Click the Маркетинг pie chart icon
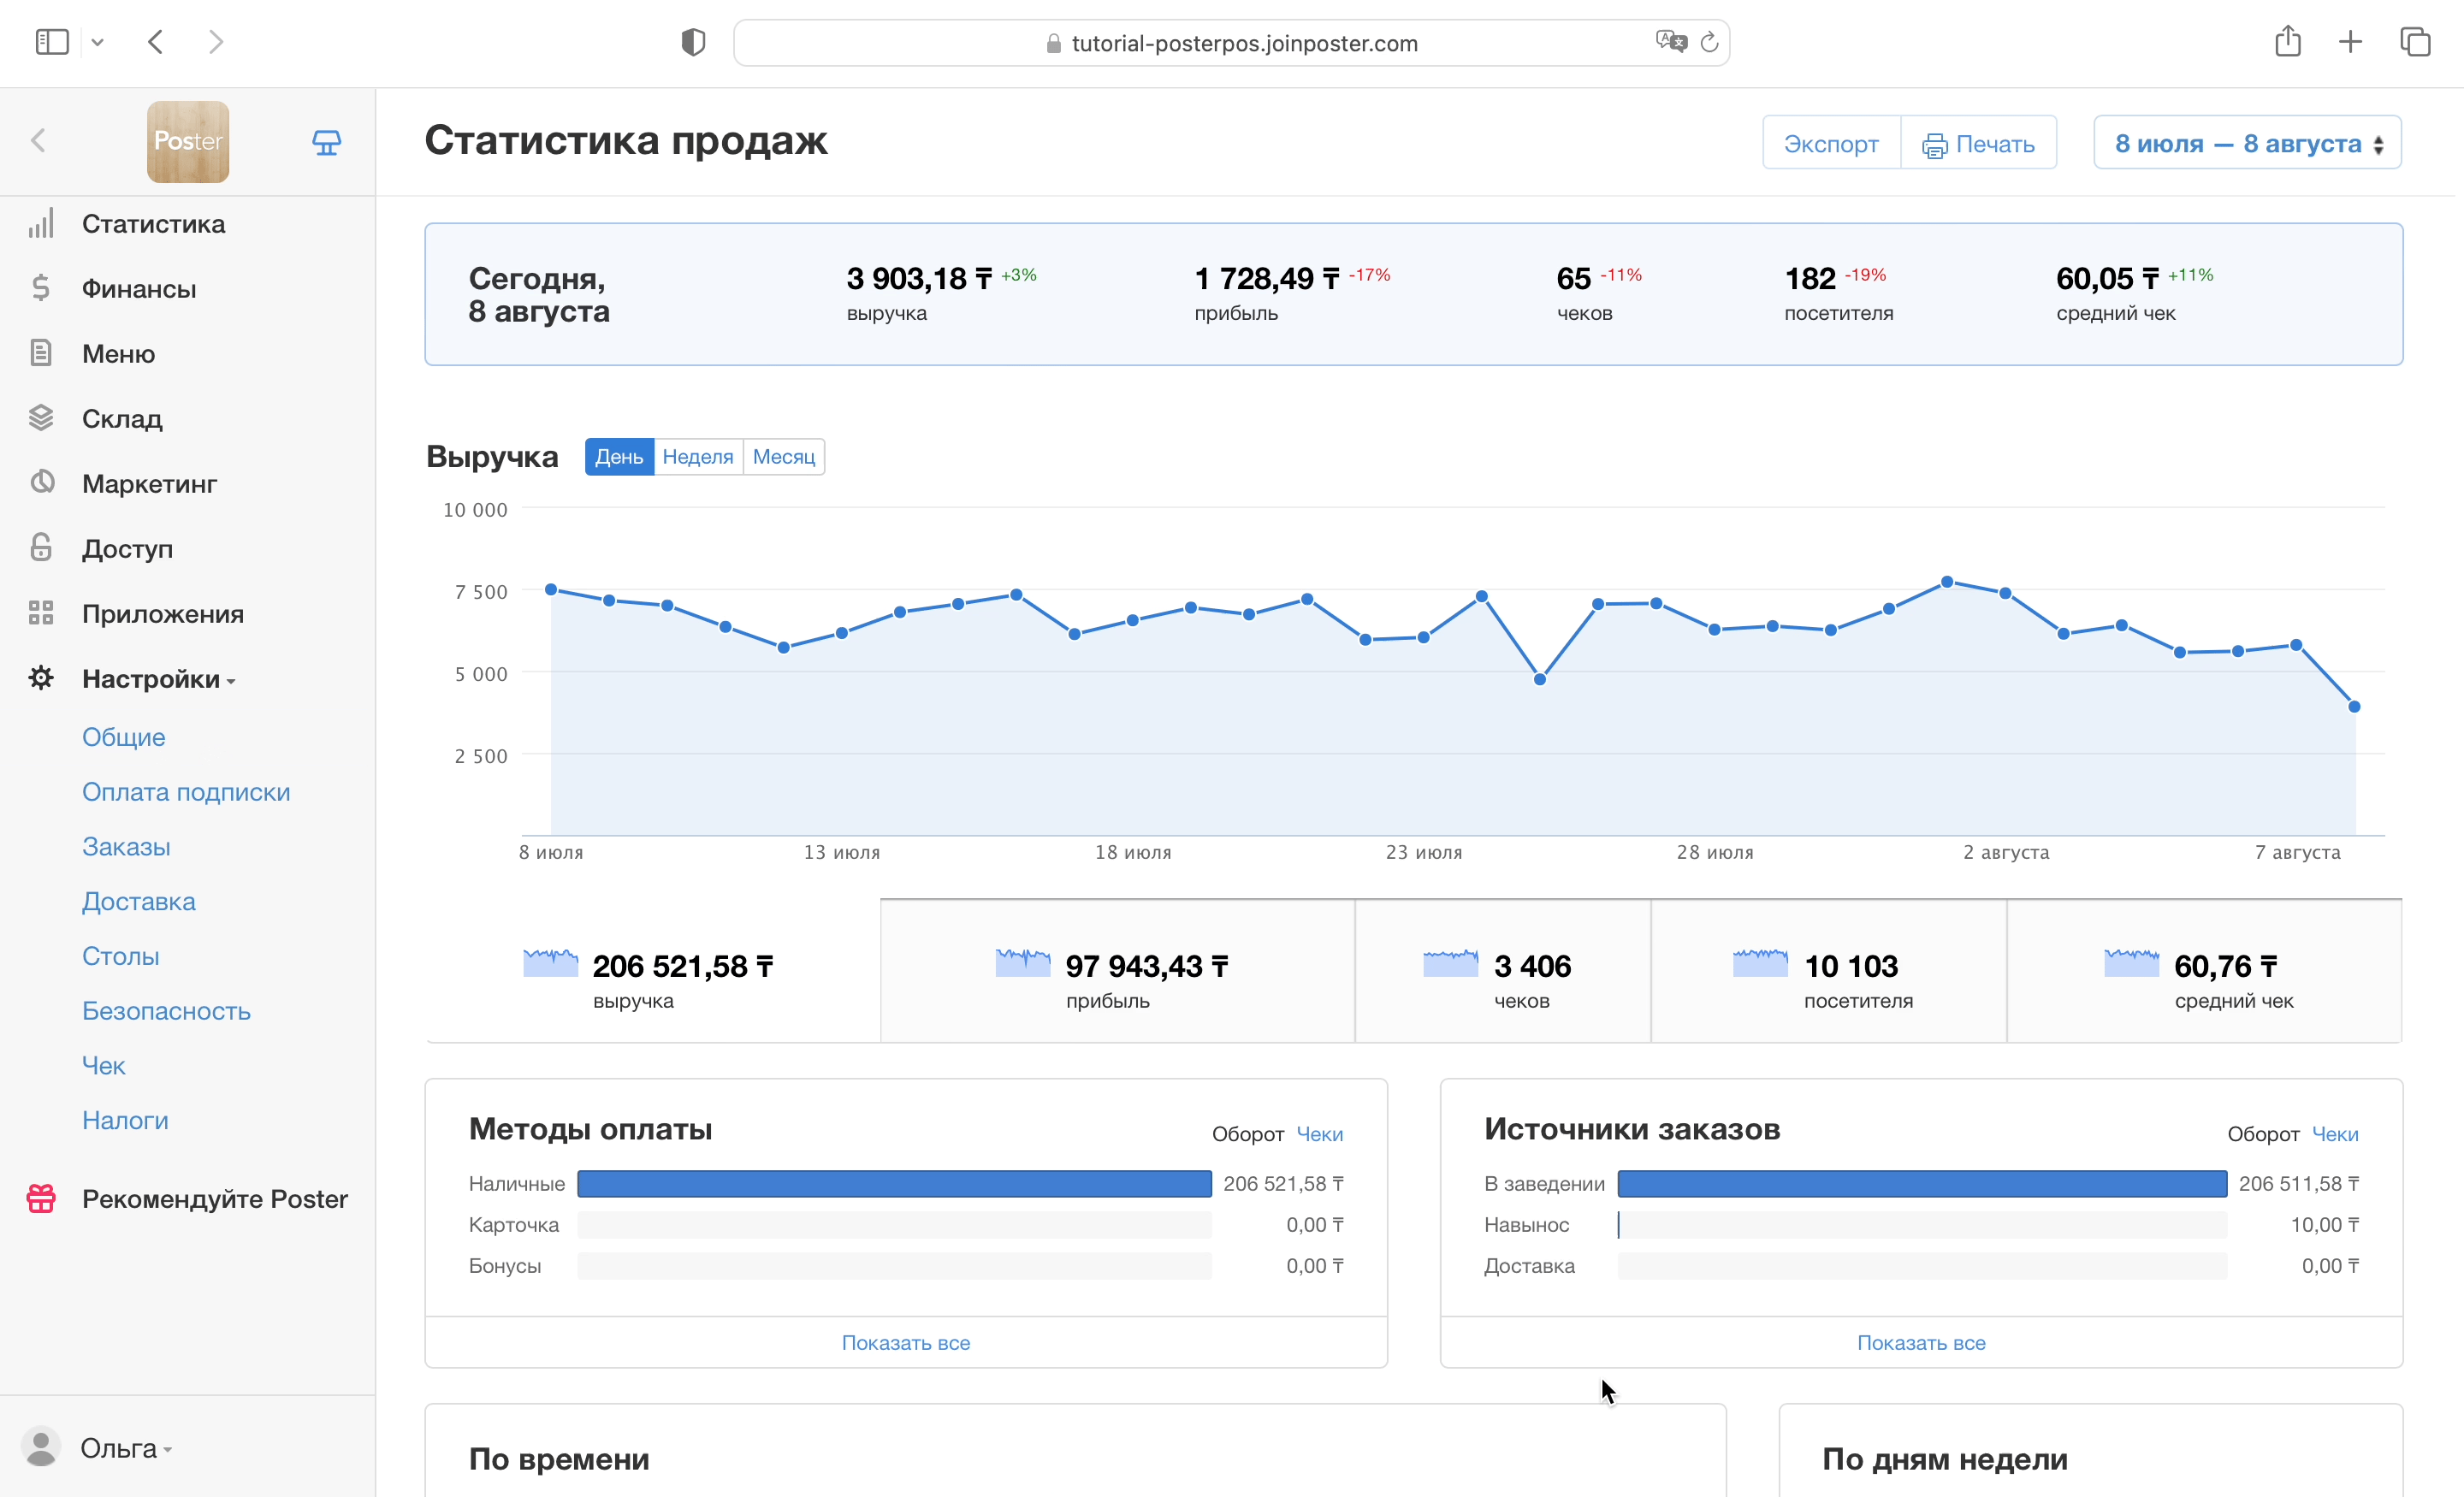This screenshot has height=1497, width=2464. coord(41,483)
